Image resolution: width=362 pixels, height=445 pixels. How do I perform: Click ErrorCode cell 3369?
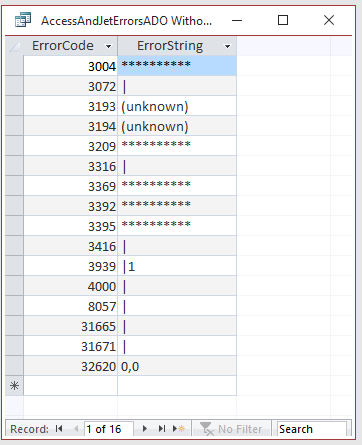pyautogui.click(x=70, y=186)
